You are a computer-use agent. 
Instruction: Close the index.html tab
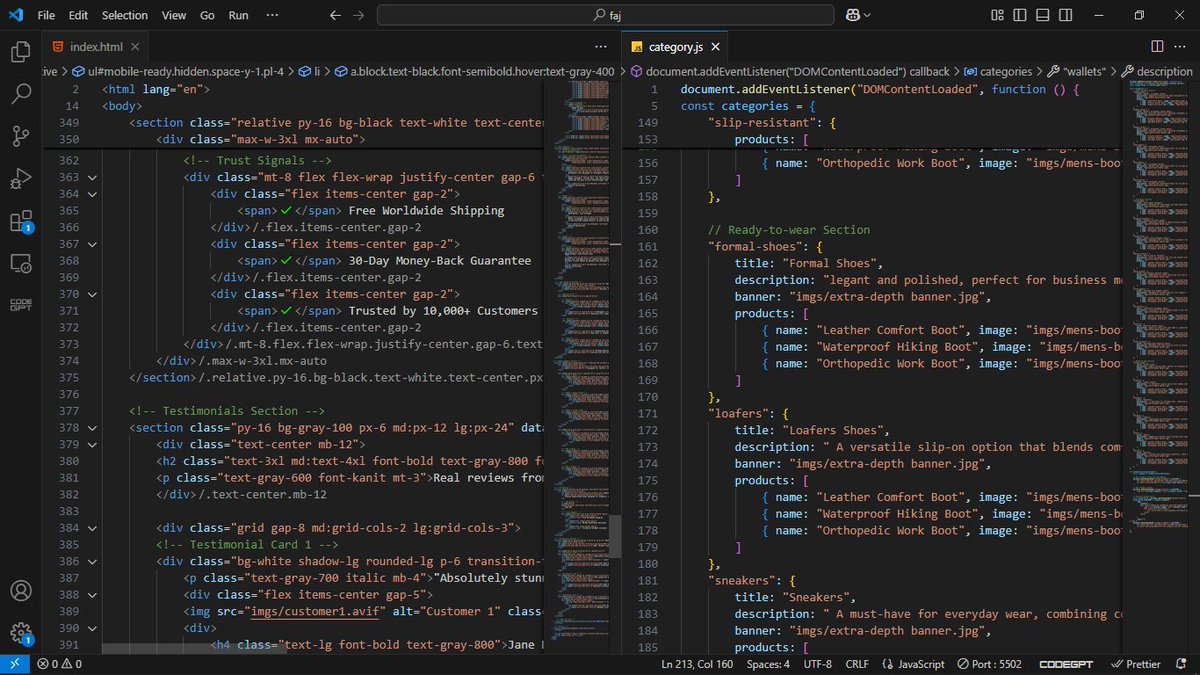[137, 47]
